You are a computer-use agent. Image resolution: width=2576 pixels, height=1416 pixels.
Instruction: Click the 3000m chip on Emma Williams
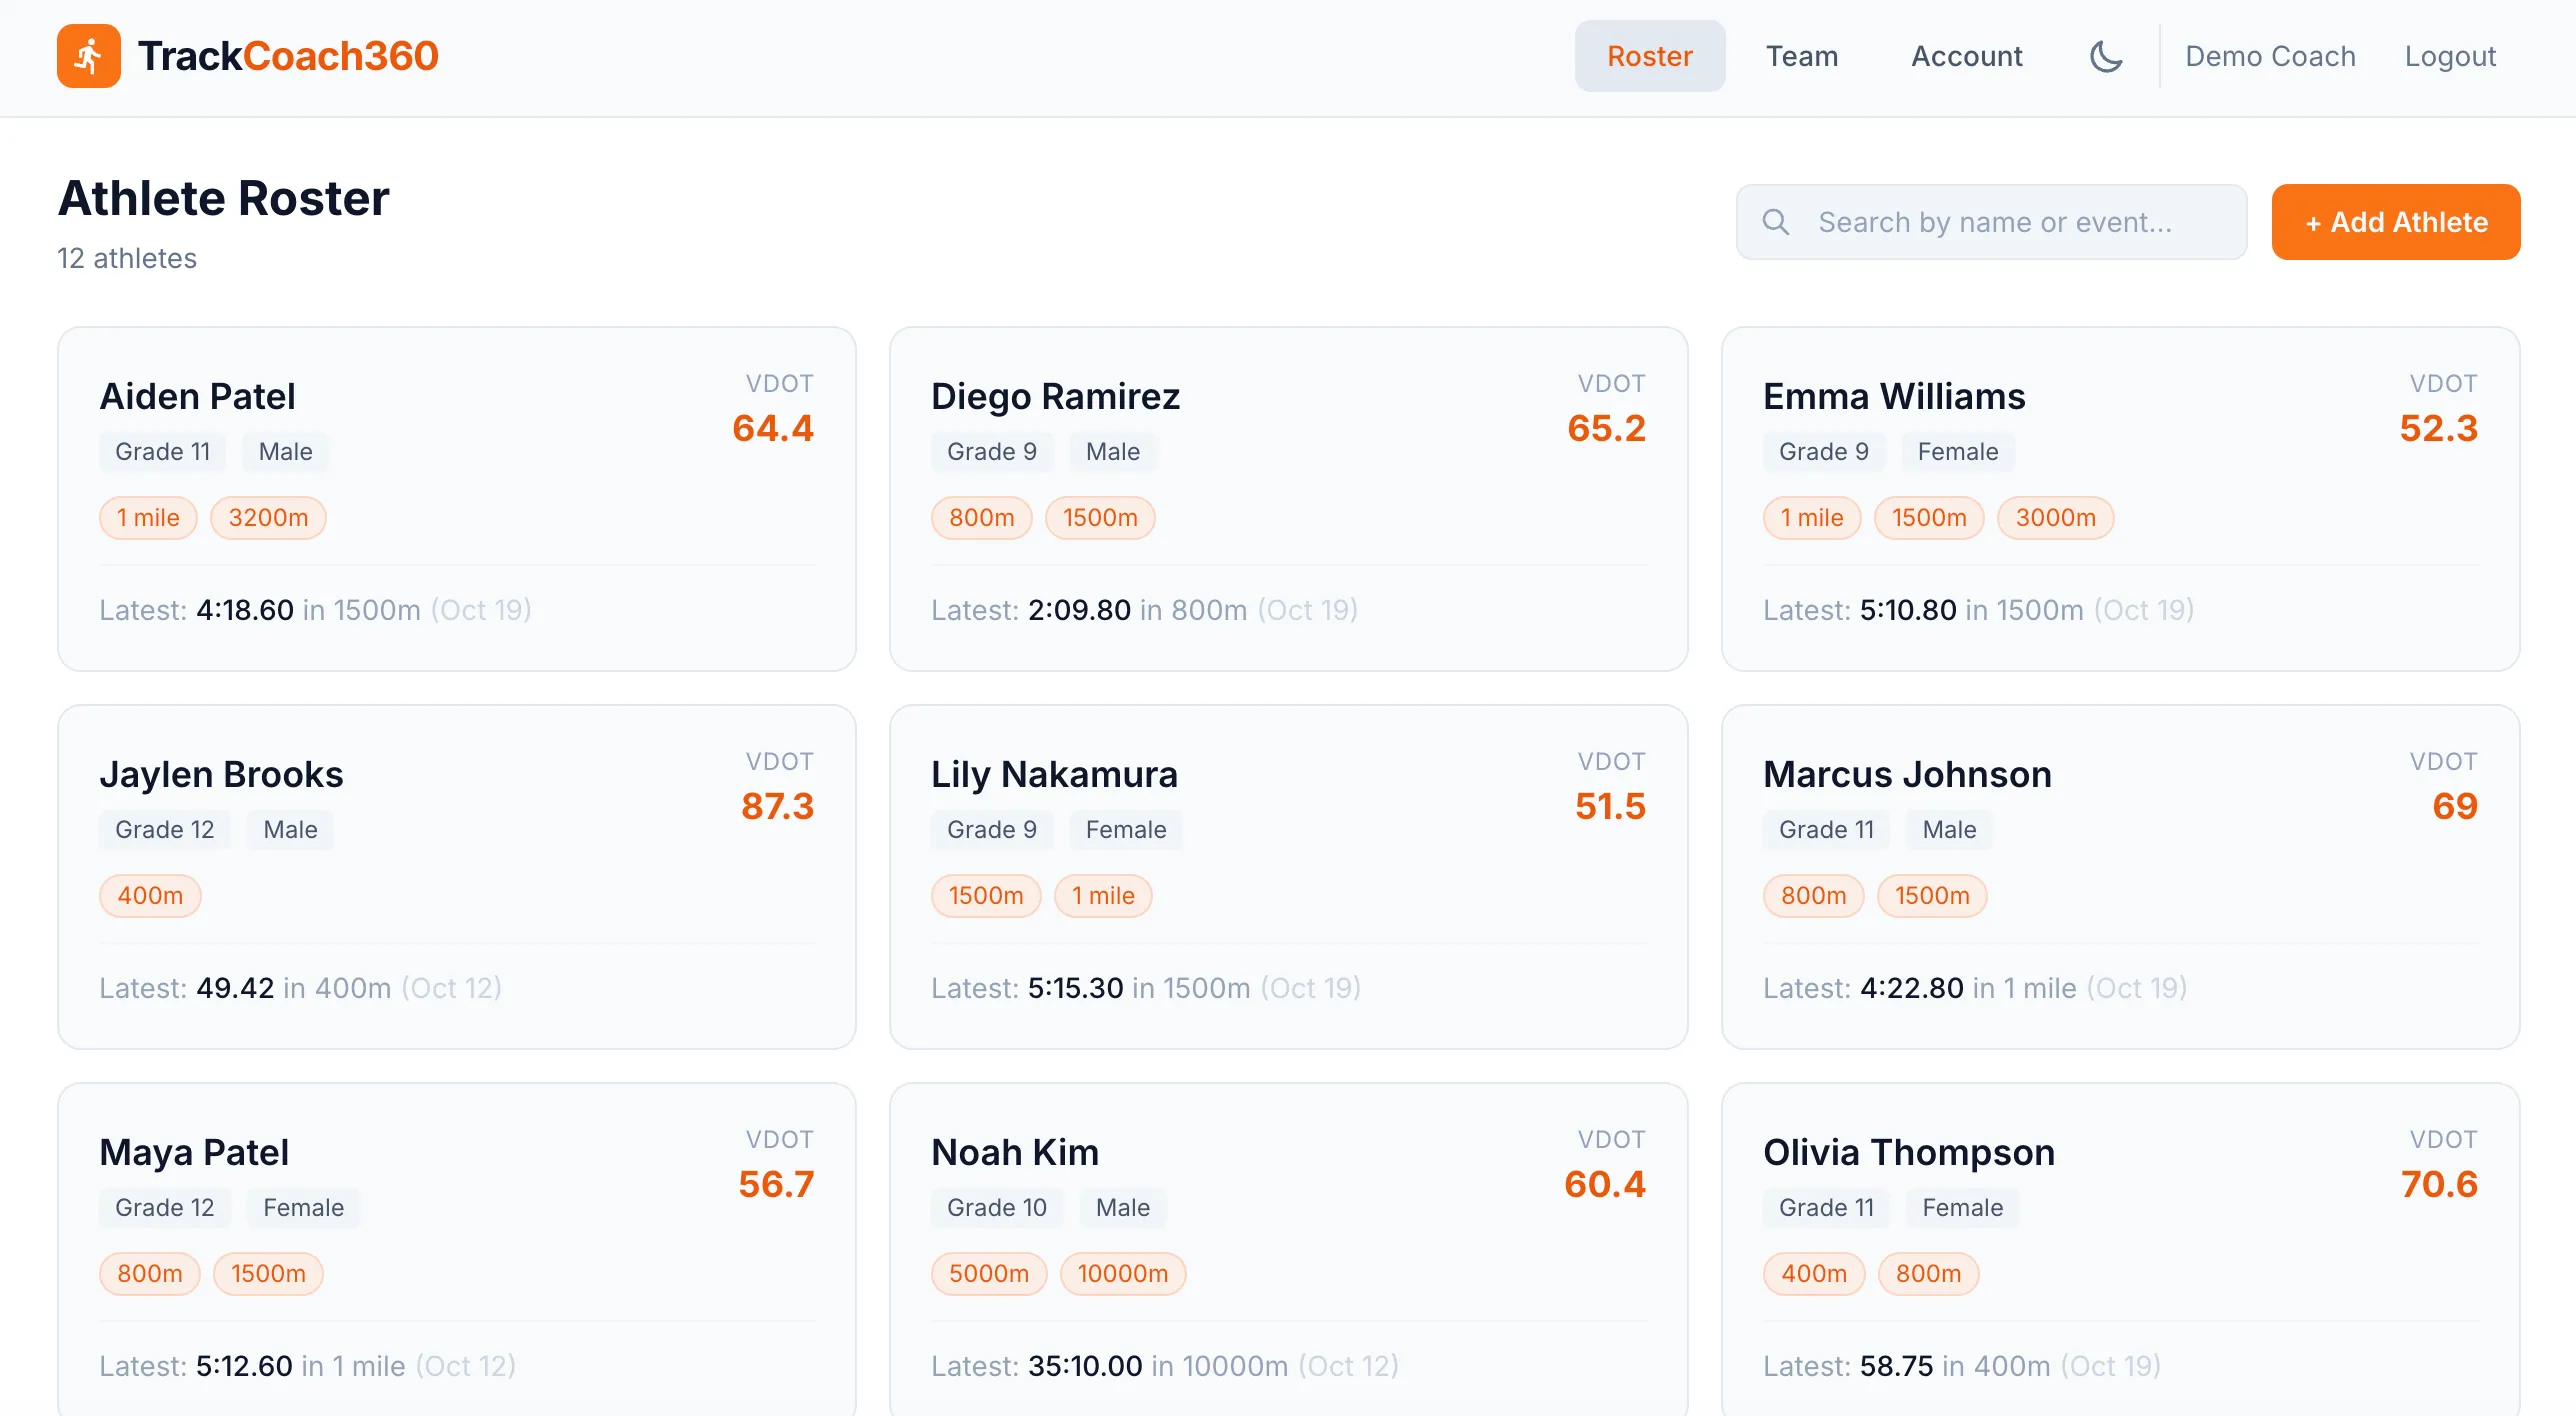(x=2056, y=517)
